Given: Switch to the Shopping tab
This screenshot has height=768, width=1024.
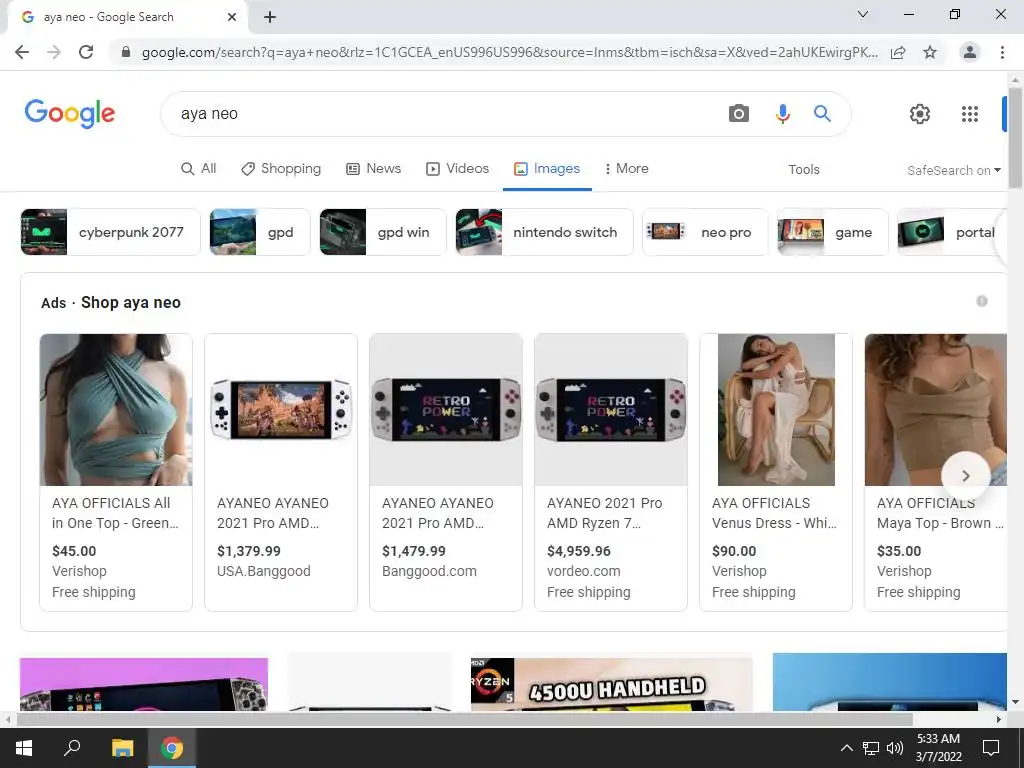Looking at the screenshot, I should 281,168.
